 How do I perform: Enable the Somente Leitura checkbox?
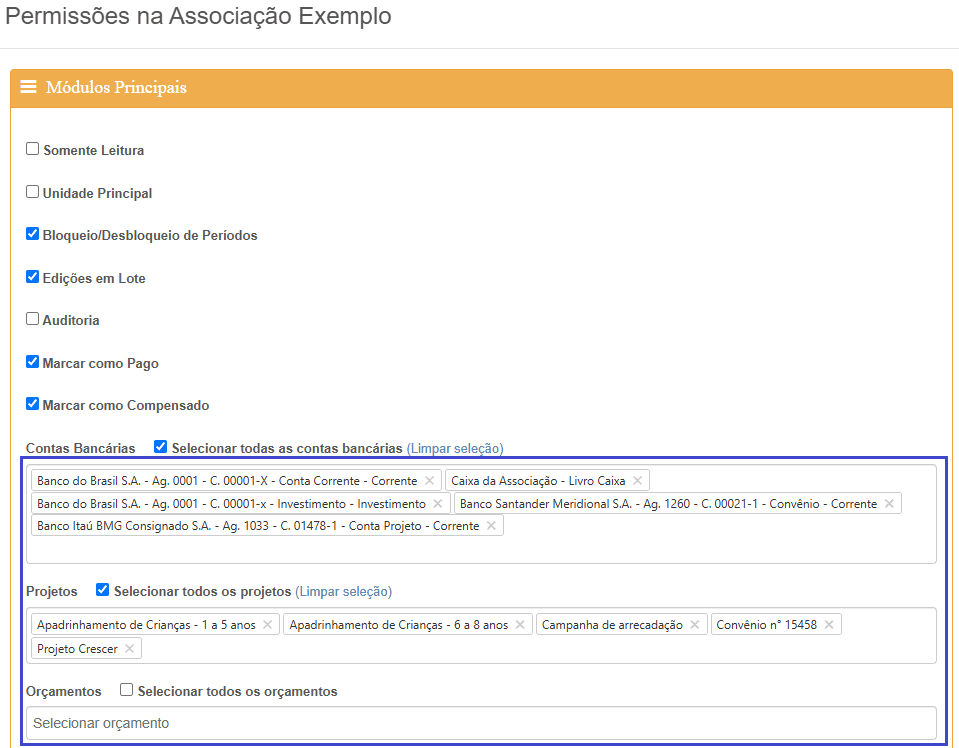(32, 149)
